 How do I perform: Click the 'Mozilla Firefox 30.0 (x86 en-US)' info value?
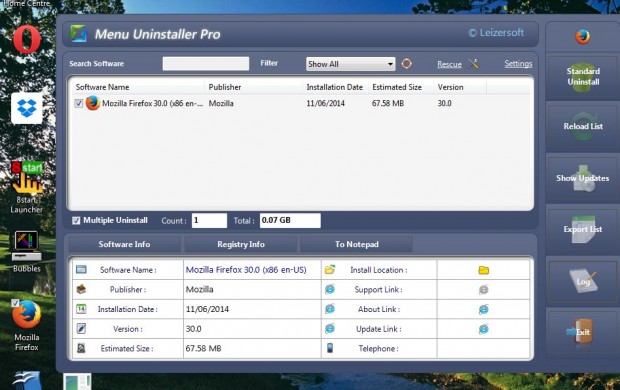pos(246,270)
